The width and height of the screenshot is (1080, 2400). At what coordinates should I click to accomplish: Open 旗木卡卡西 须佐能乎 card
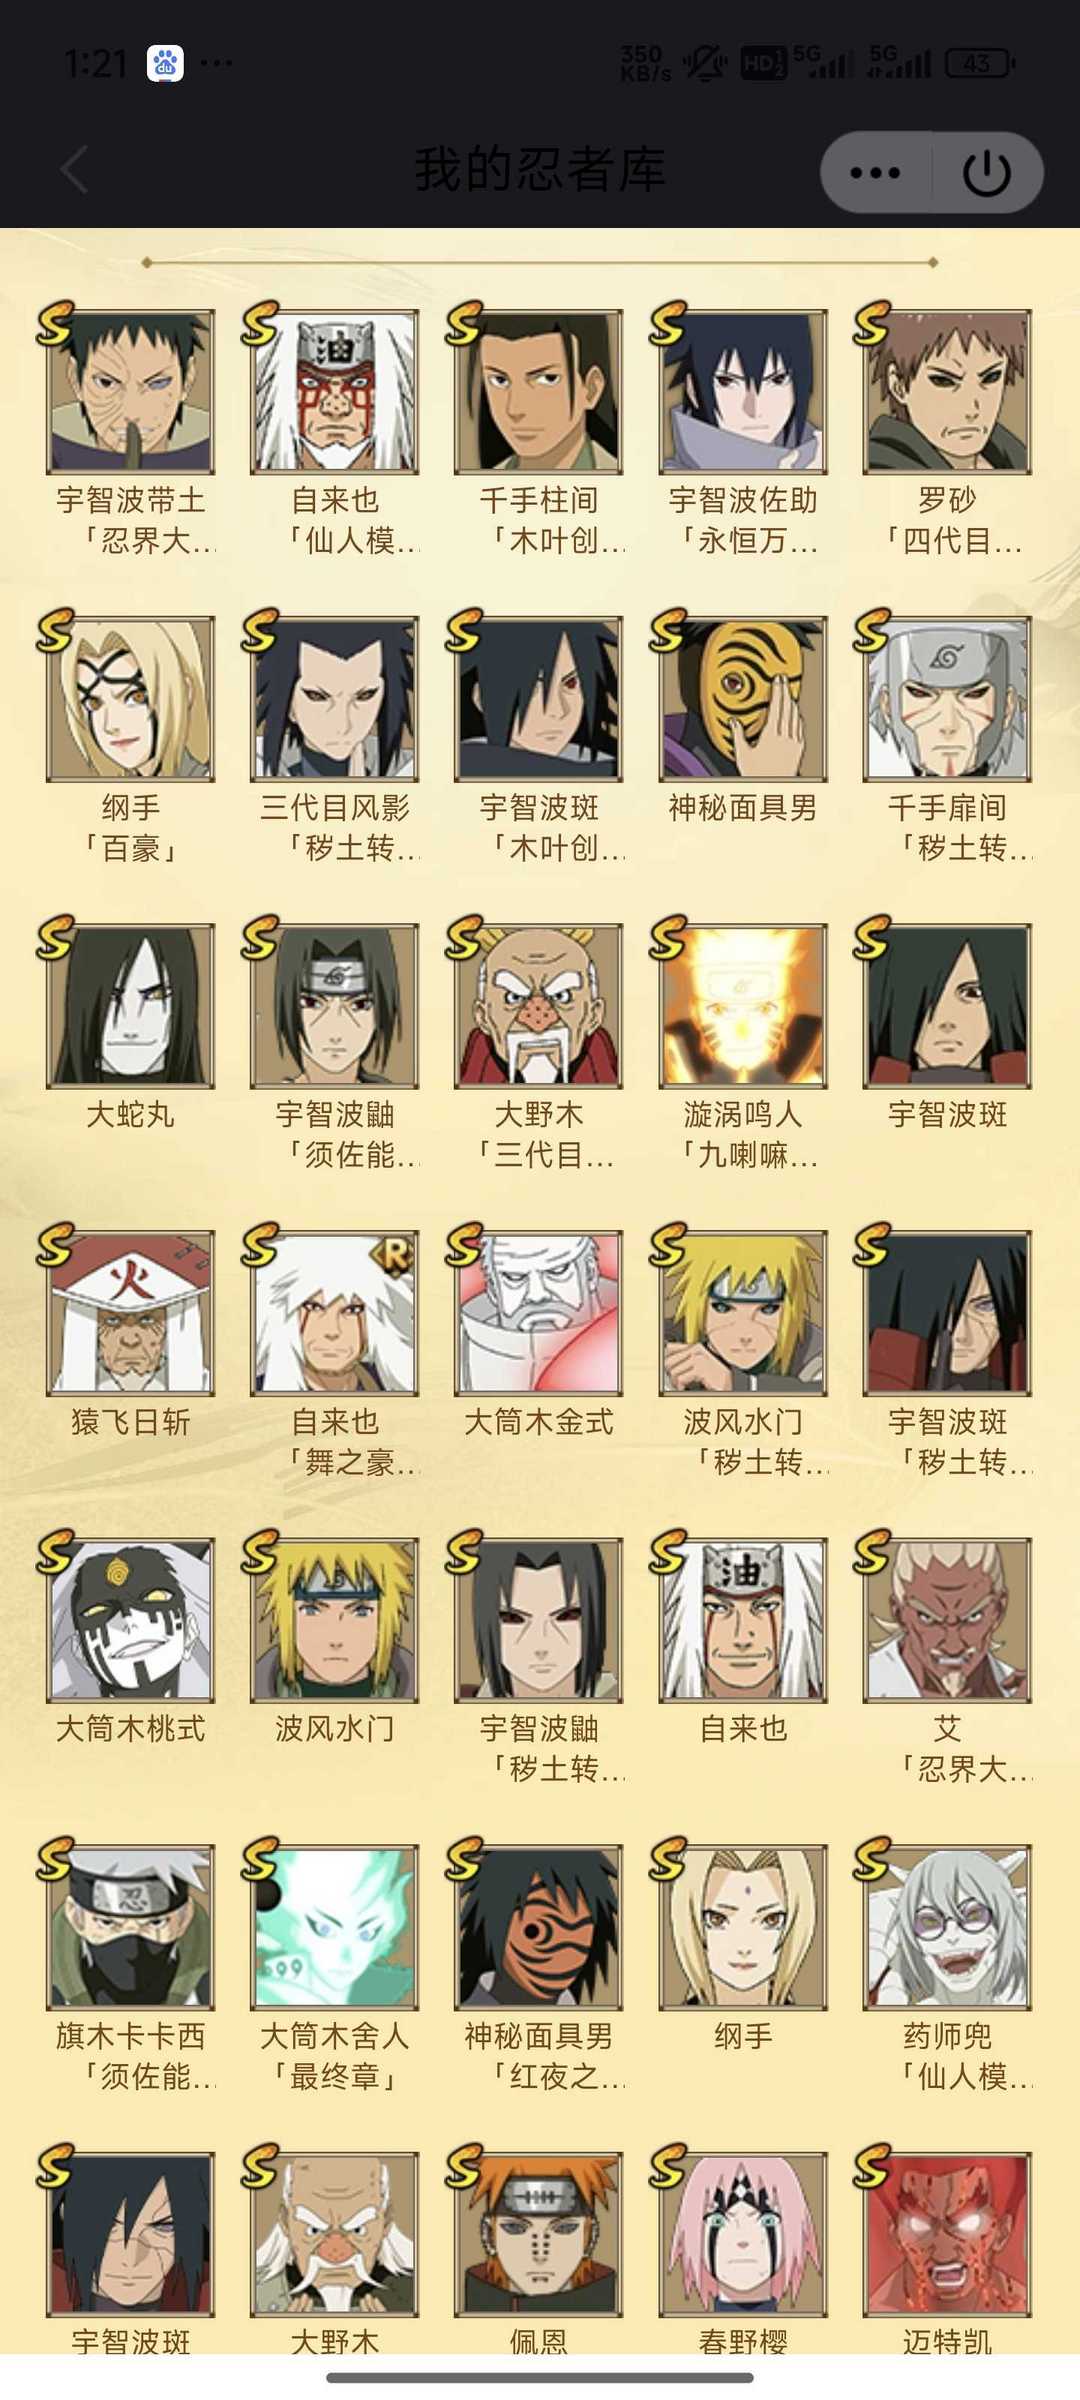tap(130, 1926)
